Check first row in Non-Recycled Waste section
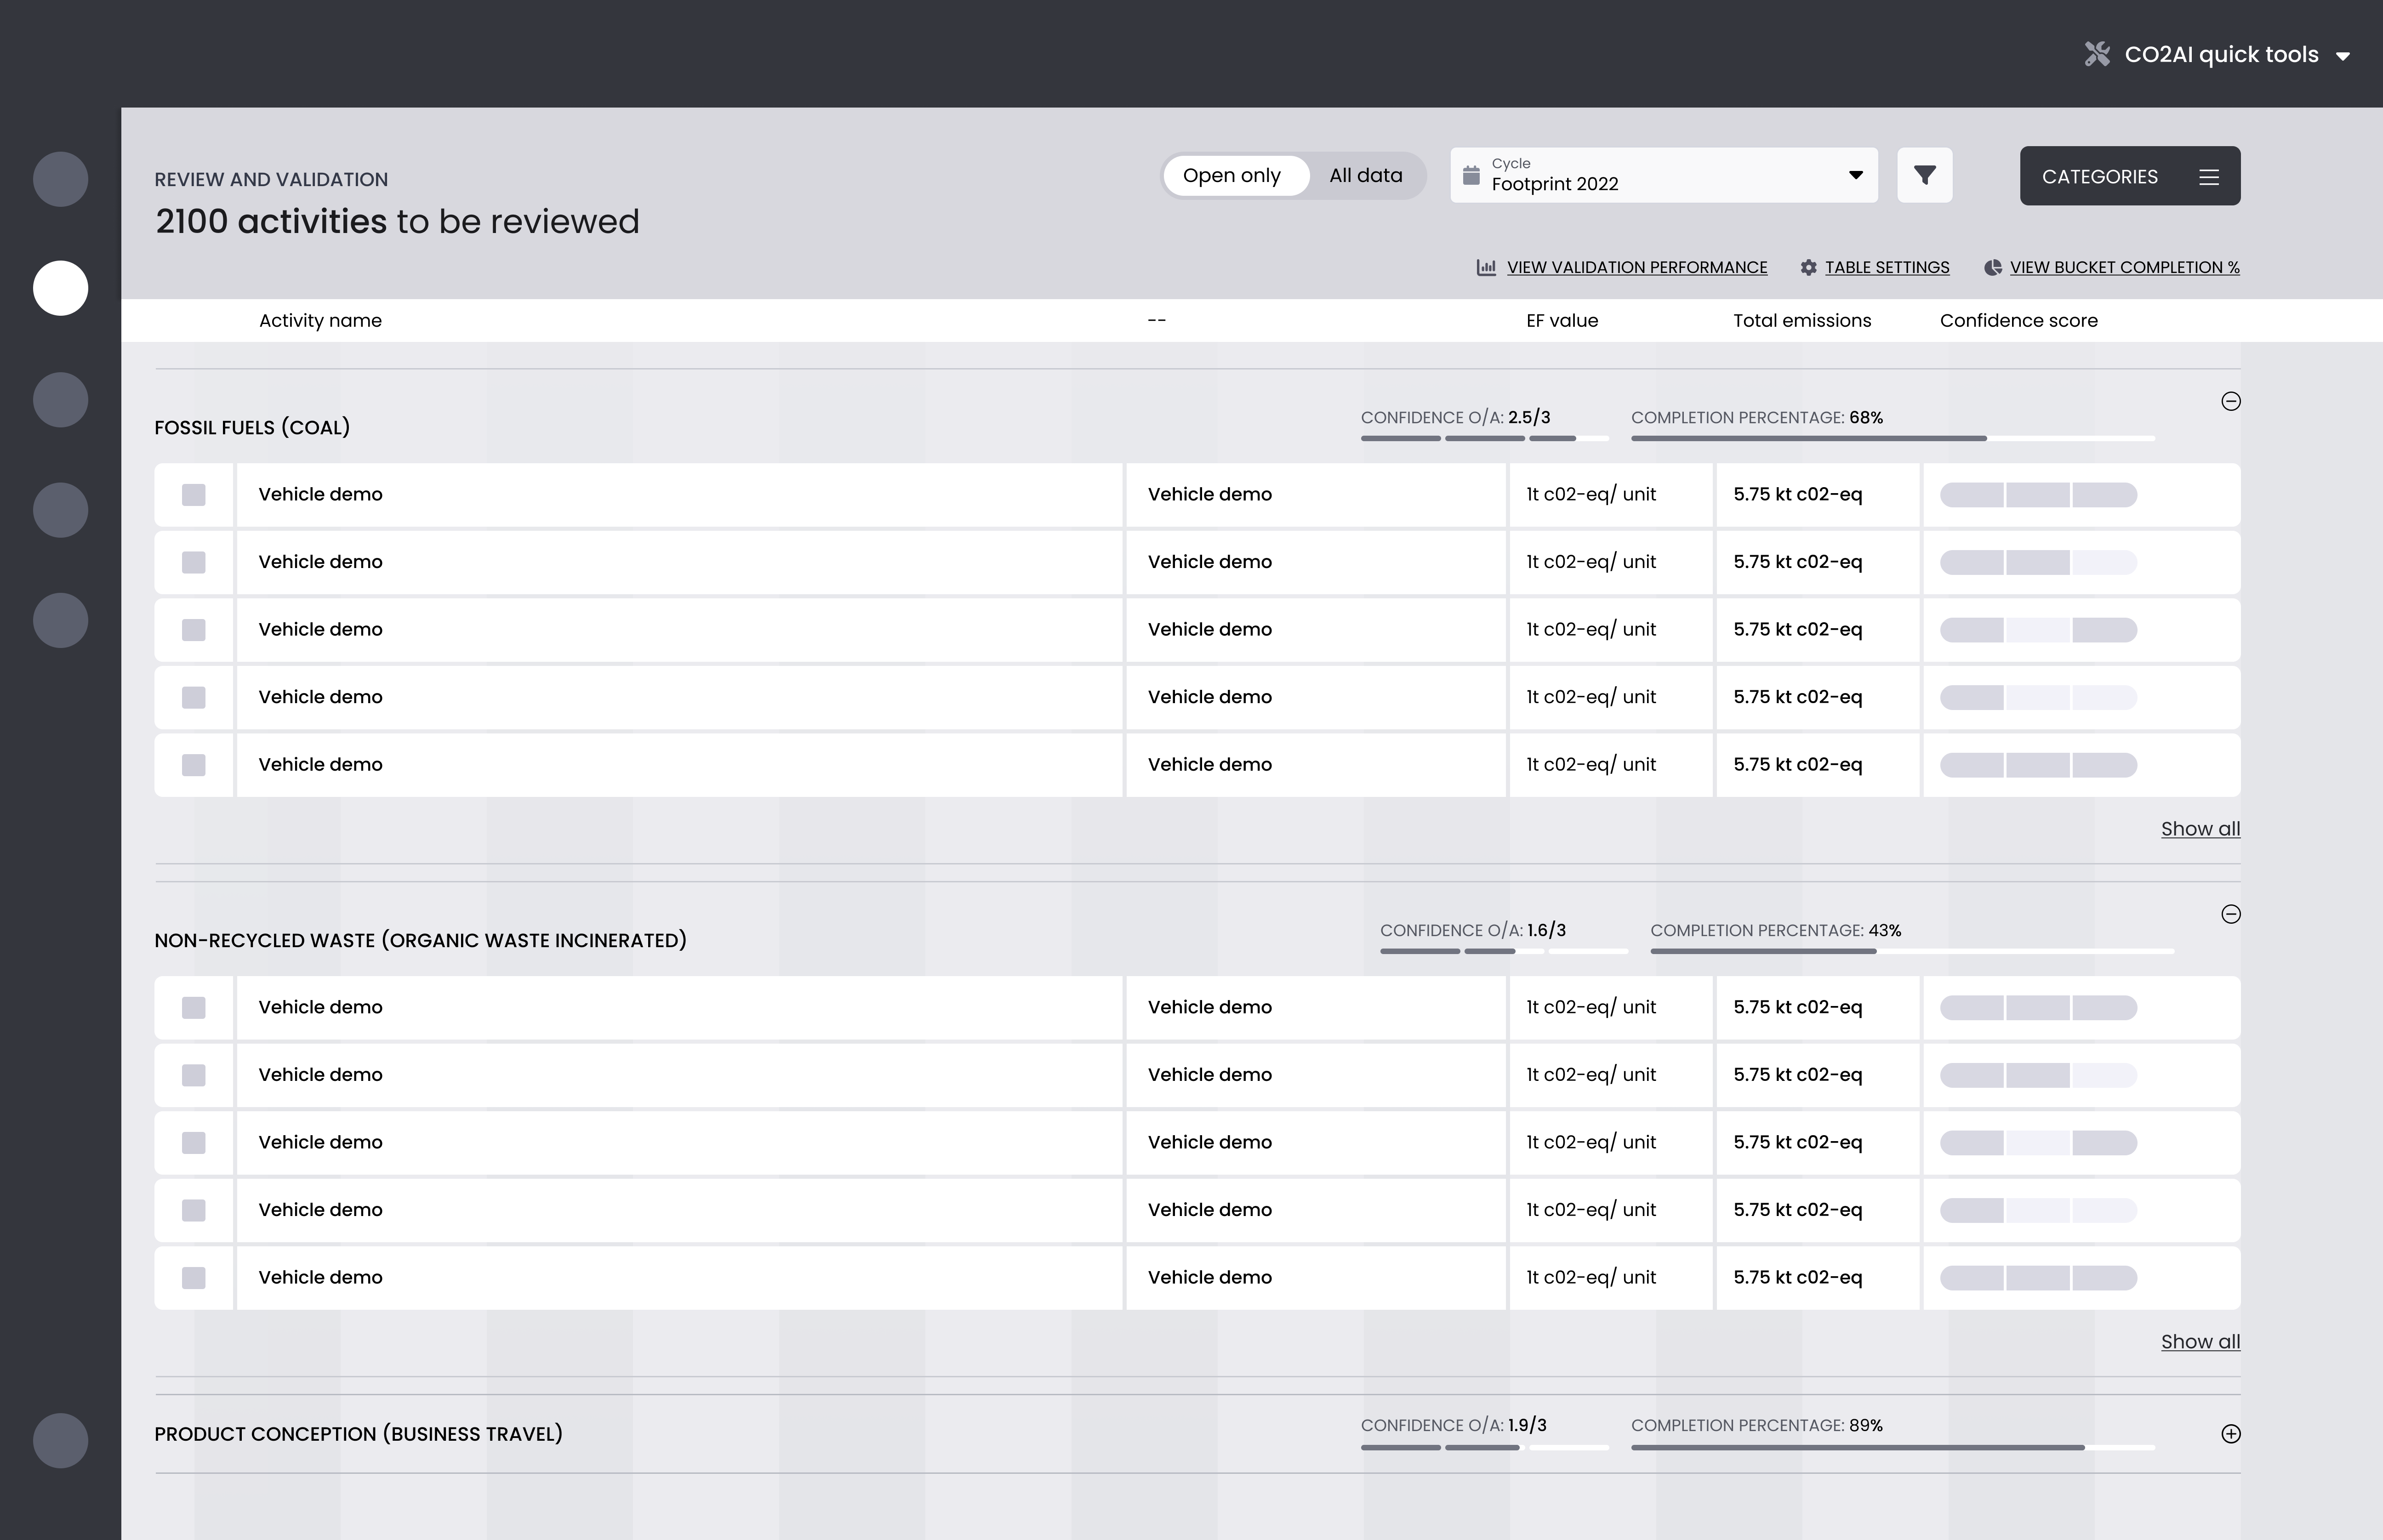 pyautogui.click(x=194, y=1008)
